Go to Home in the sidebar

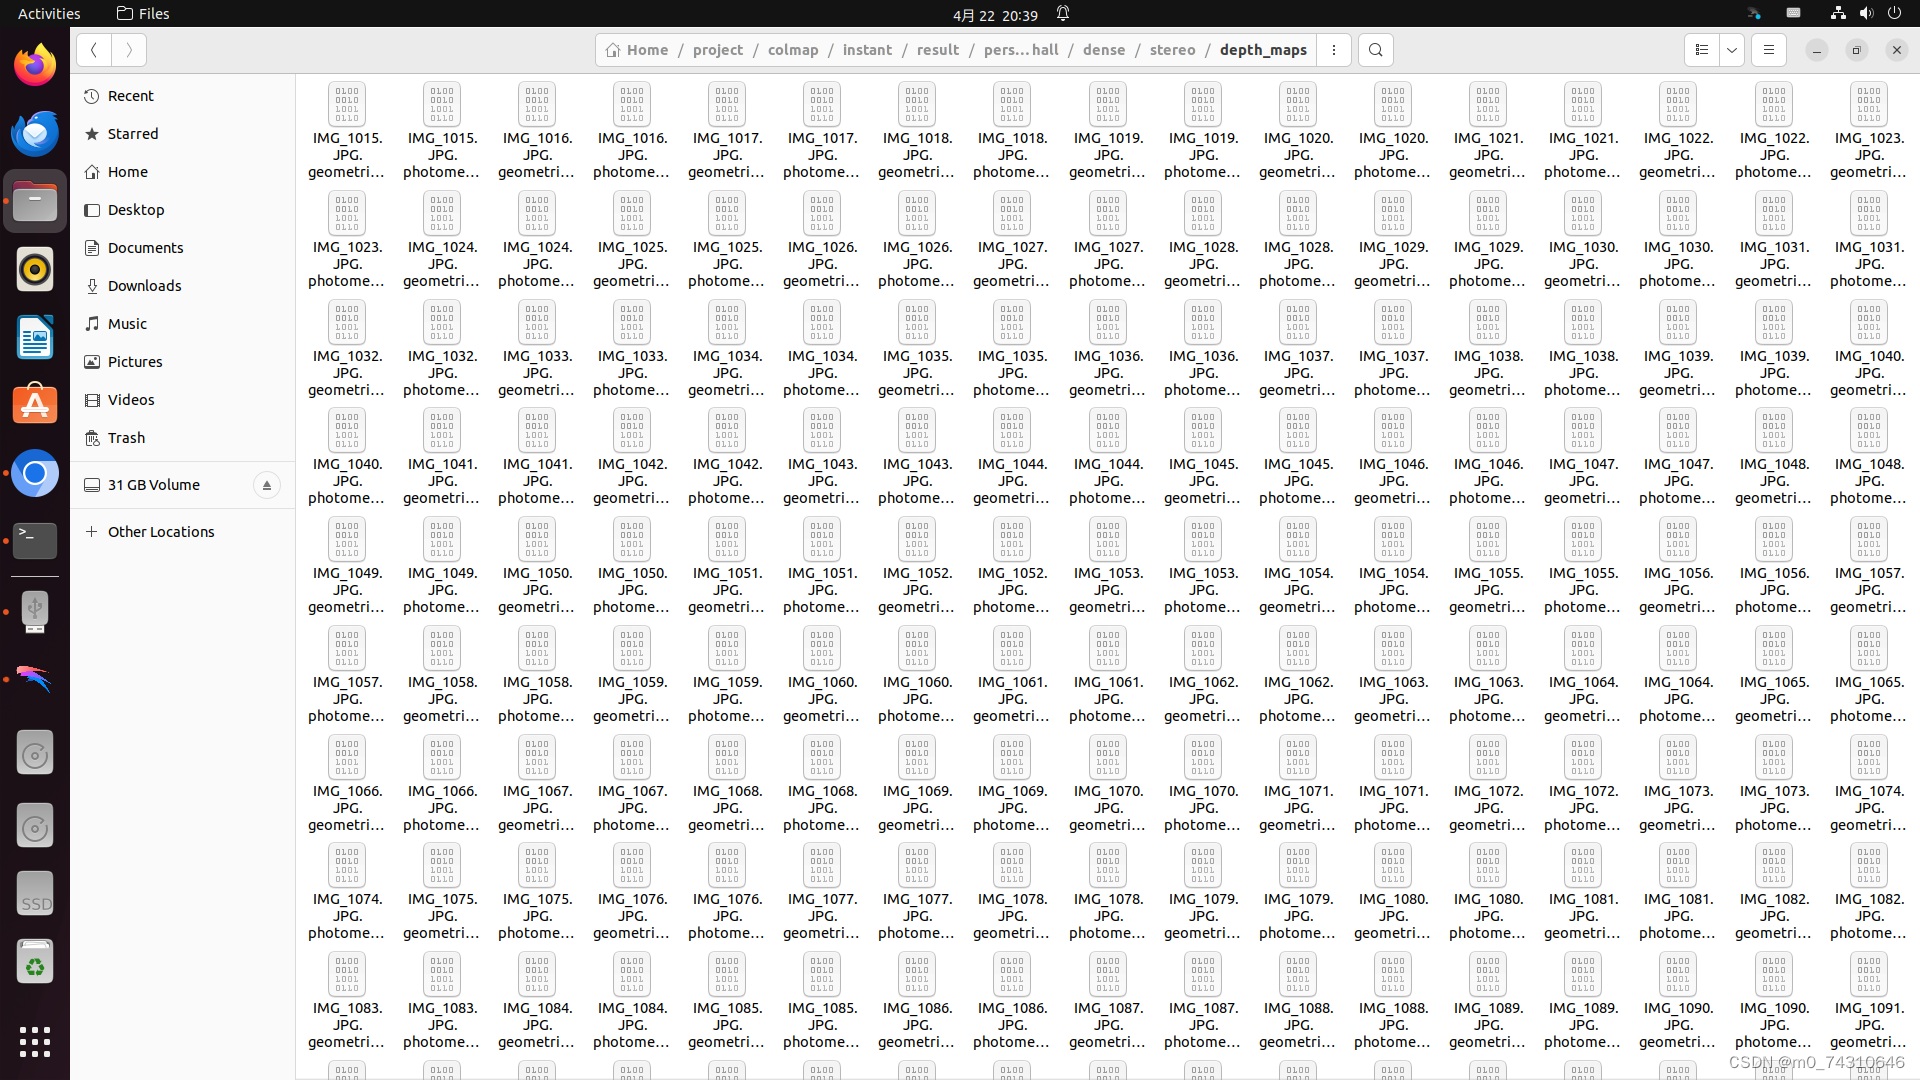[183, 172]
